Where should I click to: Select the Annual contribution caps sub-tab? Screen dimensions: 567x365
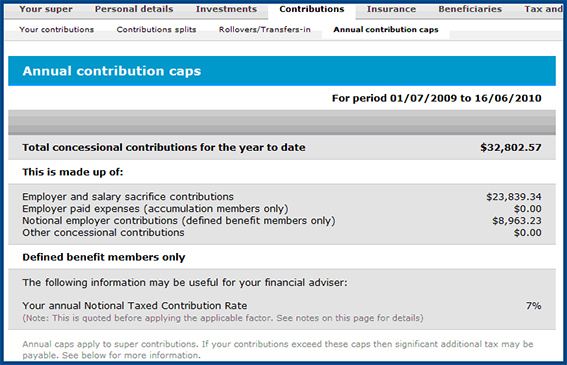click(386, 29)
